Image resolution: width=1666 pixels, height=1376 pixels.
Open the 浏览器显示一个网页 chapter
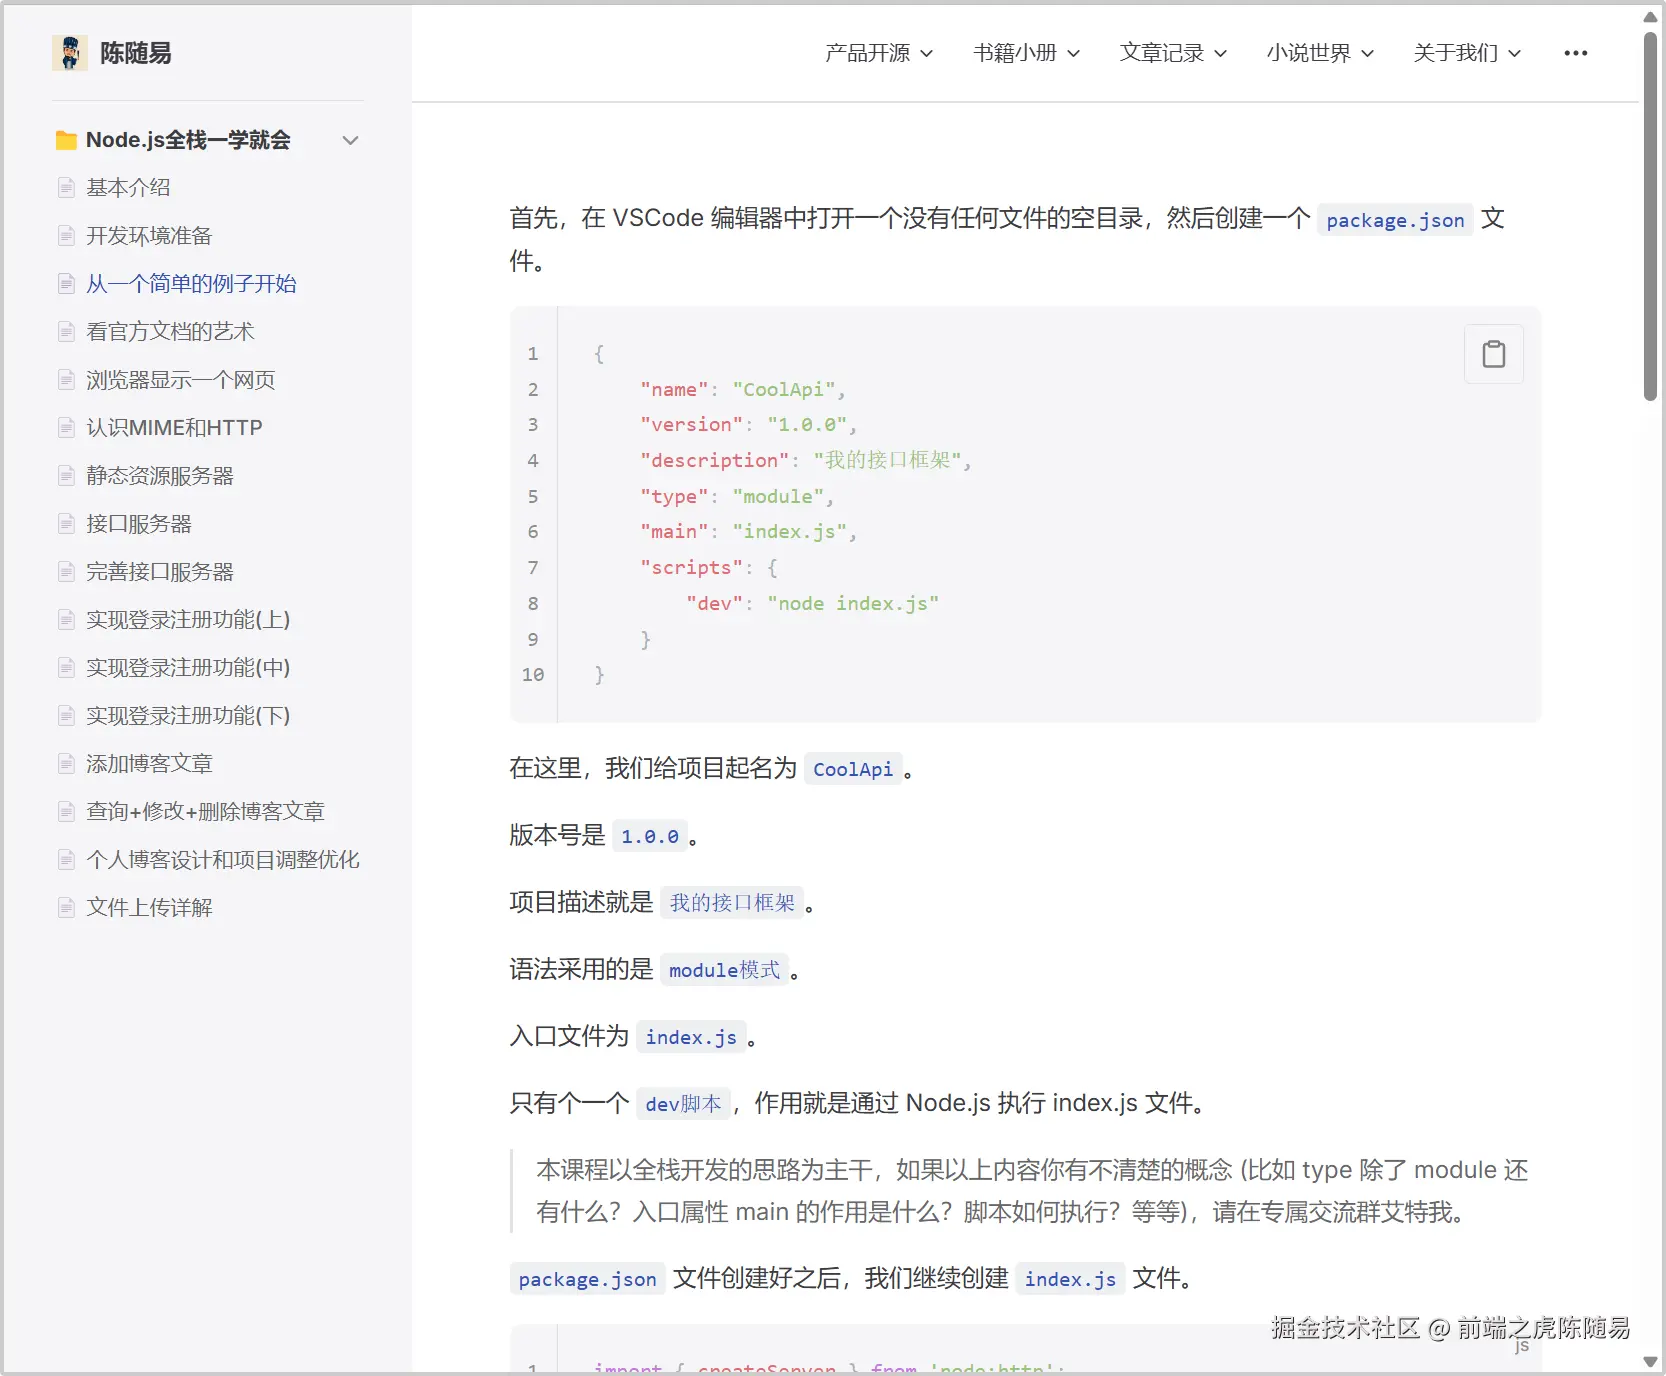(180, 380)
